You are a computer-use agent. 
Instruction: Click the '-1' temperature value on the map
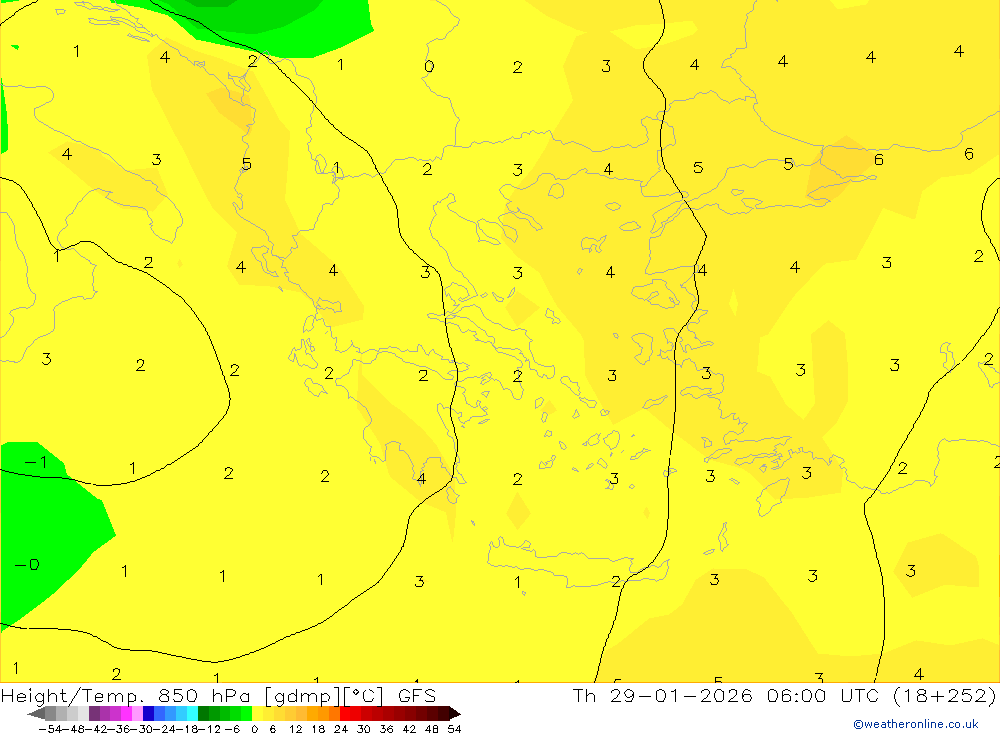[x=36, y=461]
